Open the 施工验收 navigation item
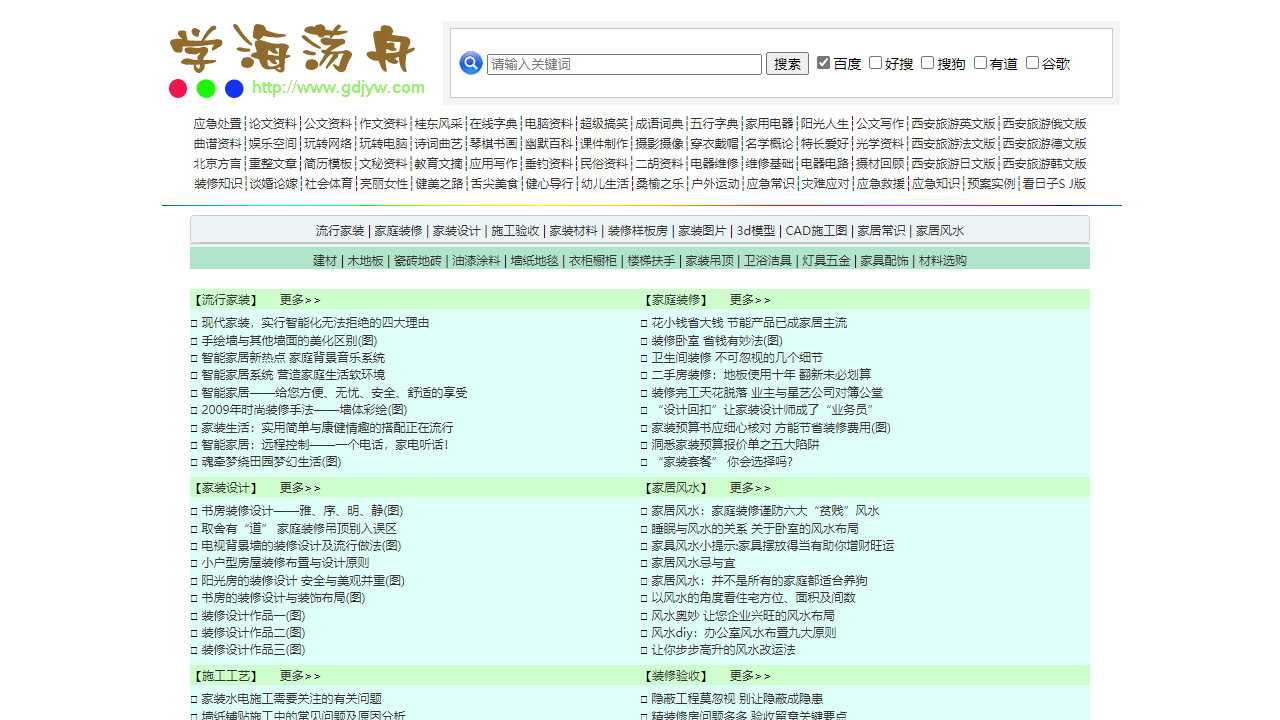Screen dimensions: 1280x720 [x=515, y=231]
